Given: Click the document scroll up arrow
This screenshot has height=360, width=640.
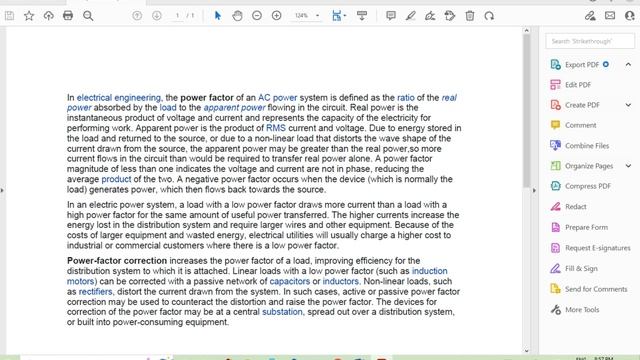Looking at the screenshot, I should click(x=527, y=31).
